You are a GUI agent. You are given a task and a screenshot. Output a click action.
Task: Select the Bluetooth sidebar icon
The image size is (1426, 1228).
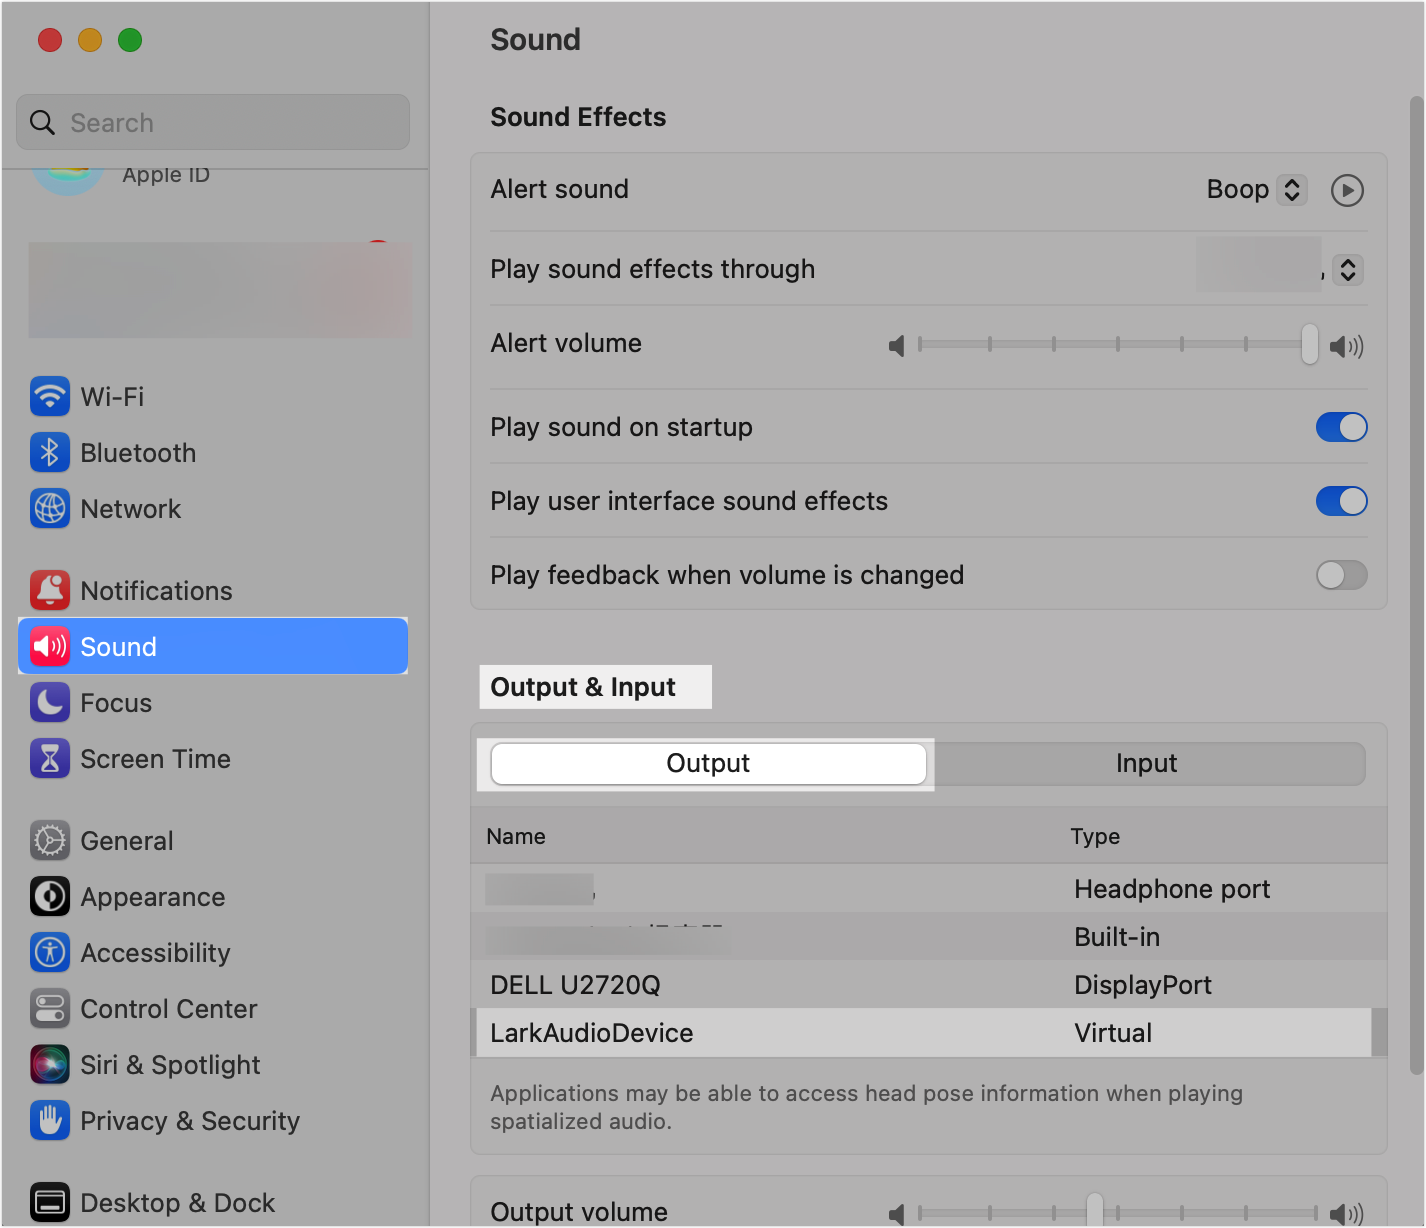pos(49,452)
